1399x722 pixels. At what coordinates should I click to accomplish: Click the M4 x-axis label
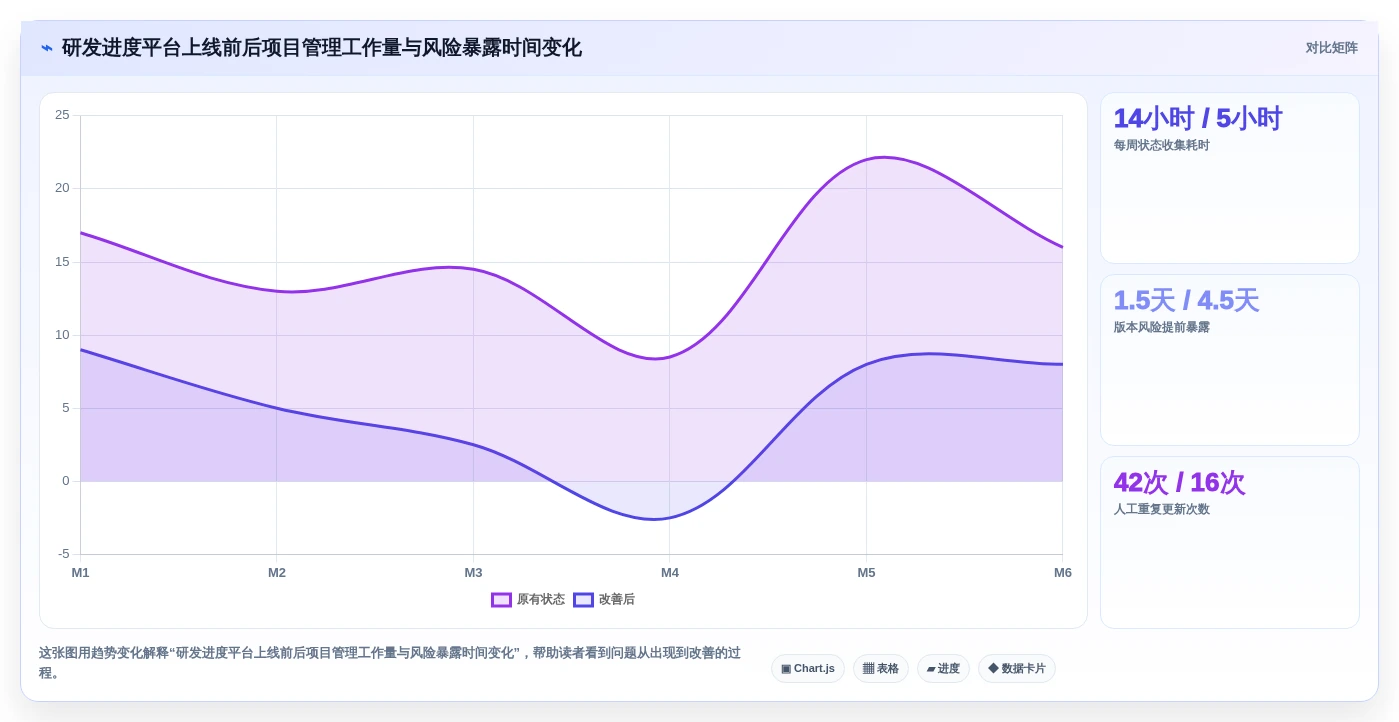(x=670, y=573)
